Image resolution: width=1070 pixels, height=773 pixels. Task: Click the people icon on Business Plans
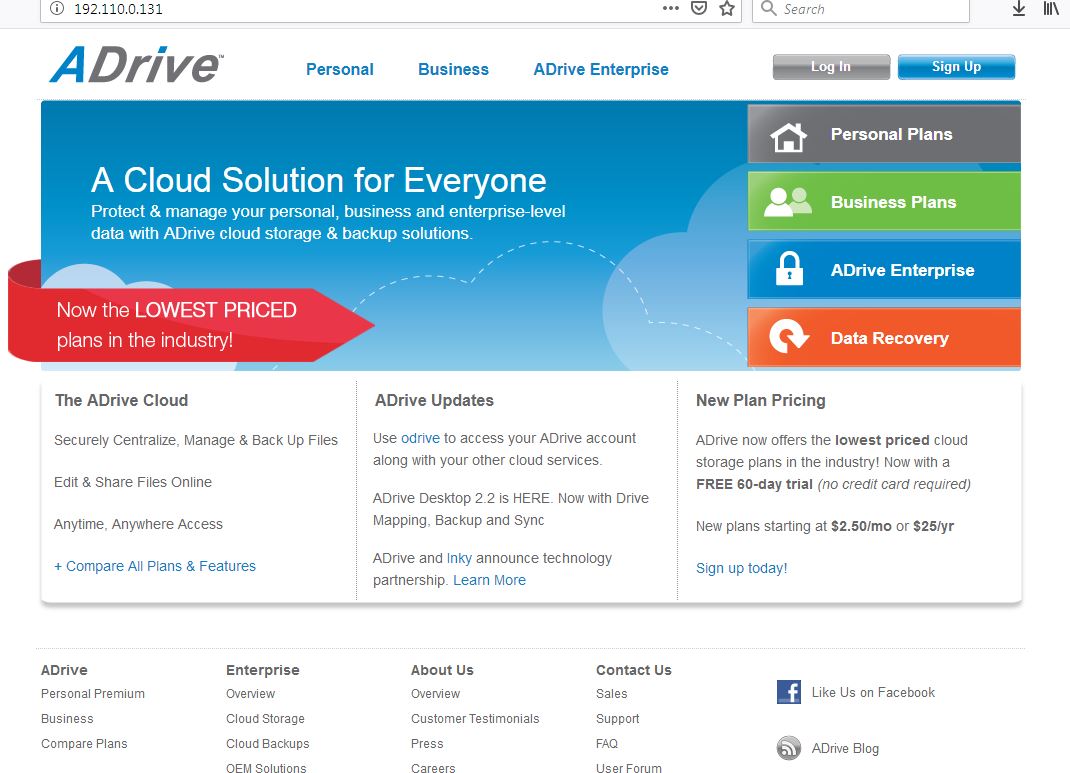[787, 202]
